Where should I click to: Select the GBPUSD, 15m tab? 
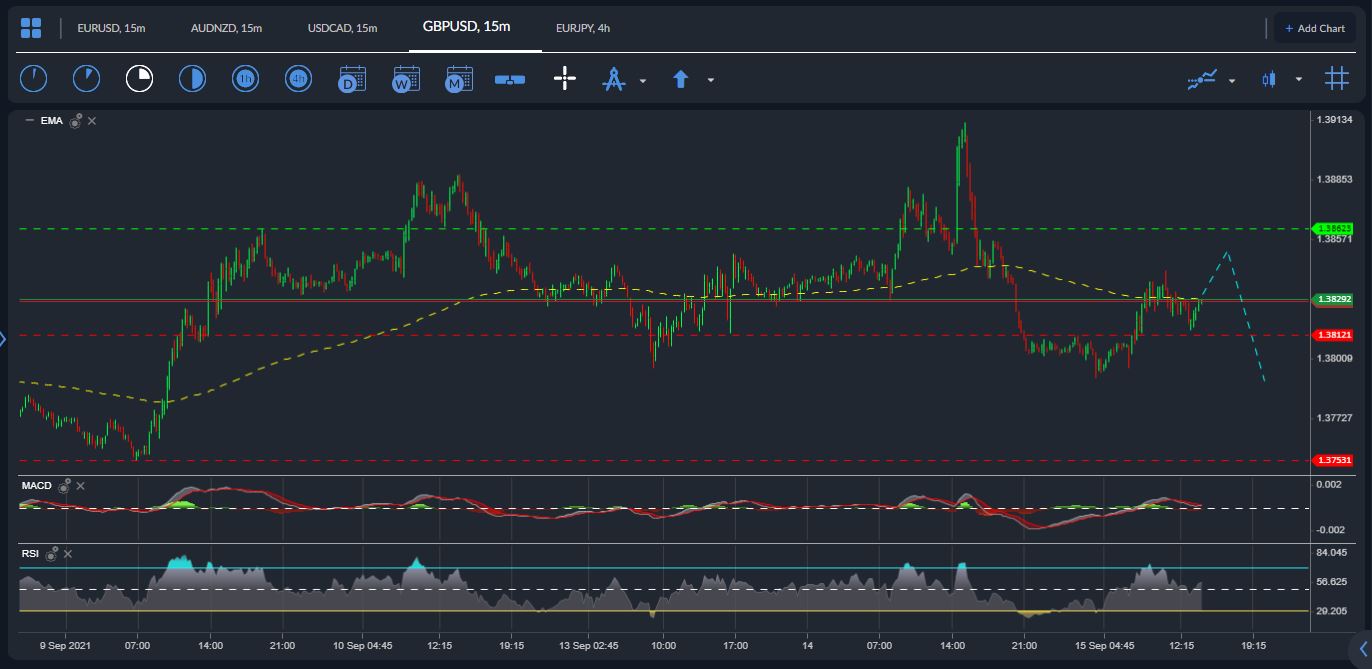[x=466, y=26]
